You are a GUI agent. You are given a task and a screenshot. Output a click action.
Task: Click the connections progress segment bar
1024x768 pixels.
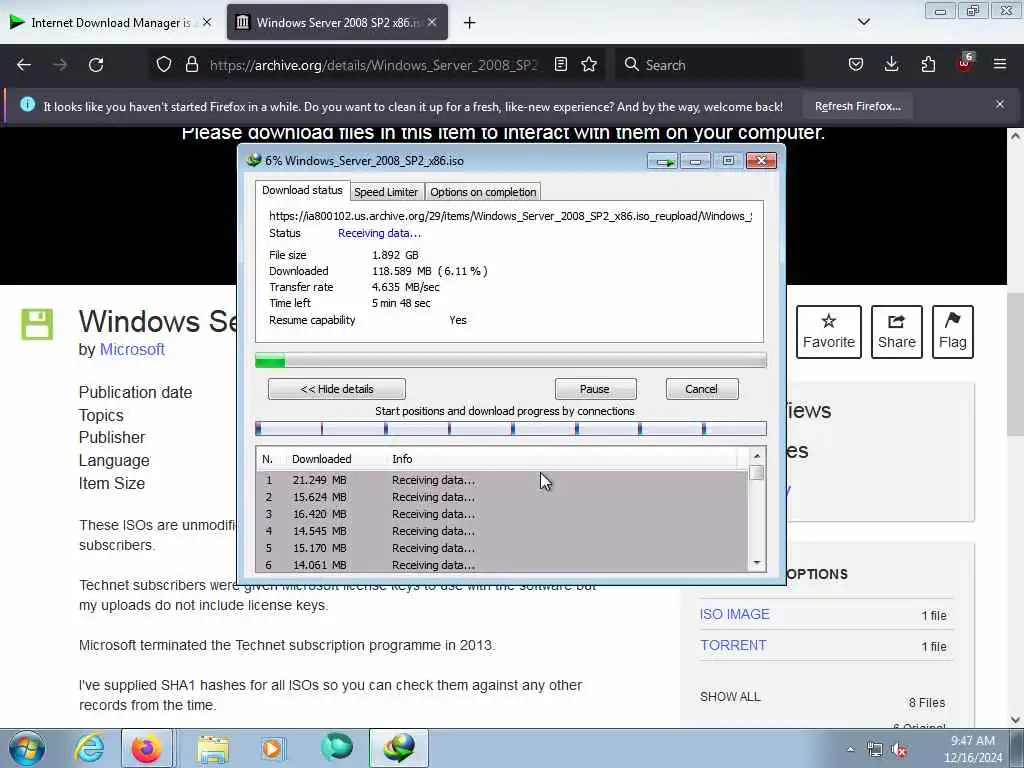pos(511,428)
